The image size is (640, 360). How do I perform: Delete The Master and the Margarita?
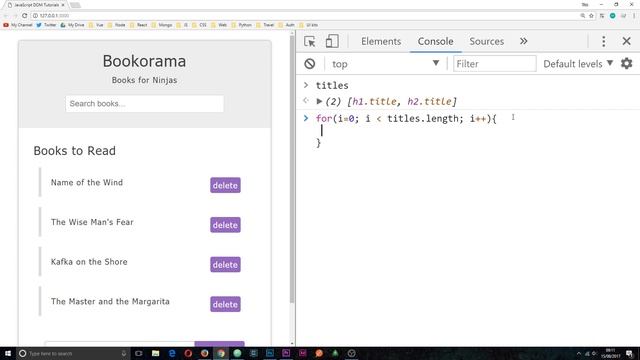(x=225, y=304)
